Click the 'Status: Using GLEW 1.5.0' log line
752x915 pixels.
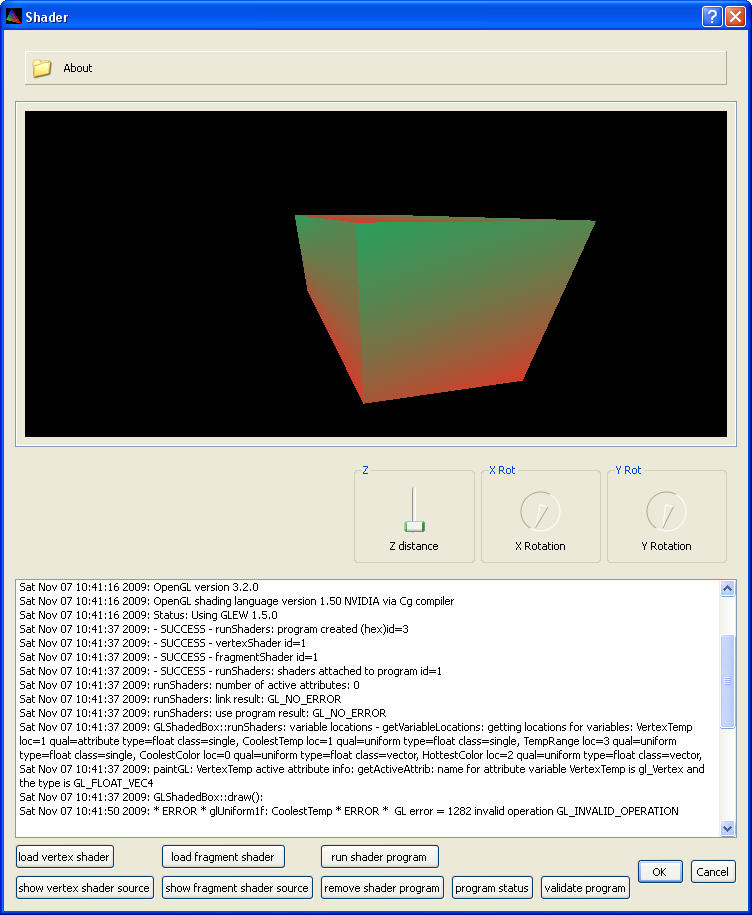point(148,615)
